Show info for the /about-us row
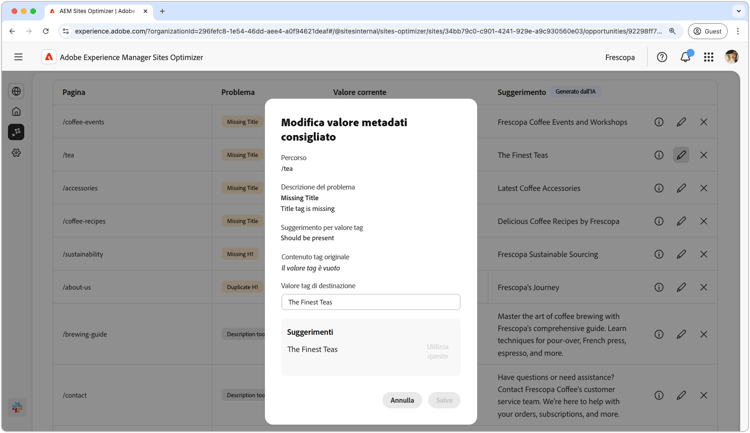 659,287
